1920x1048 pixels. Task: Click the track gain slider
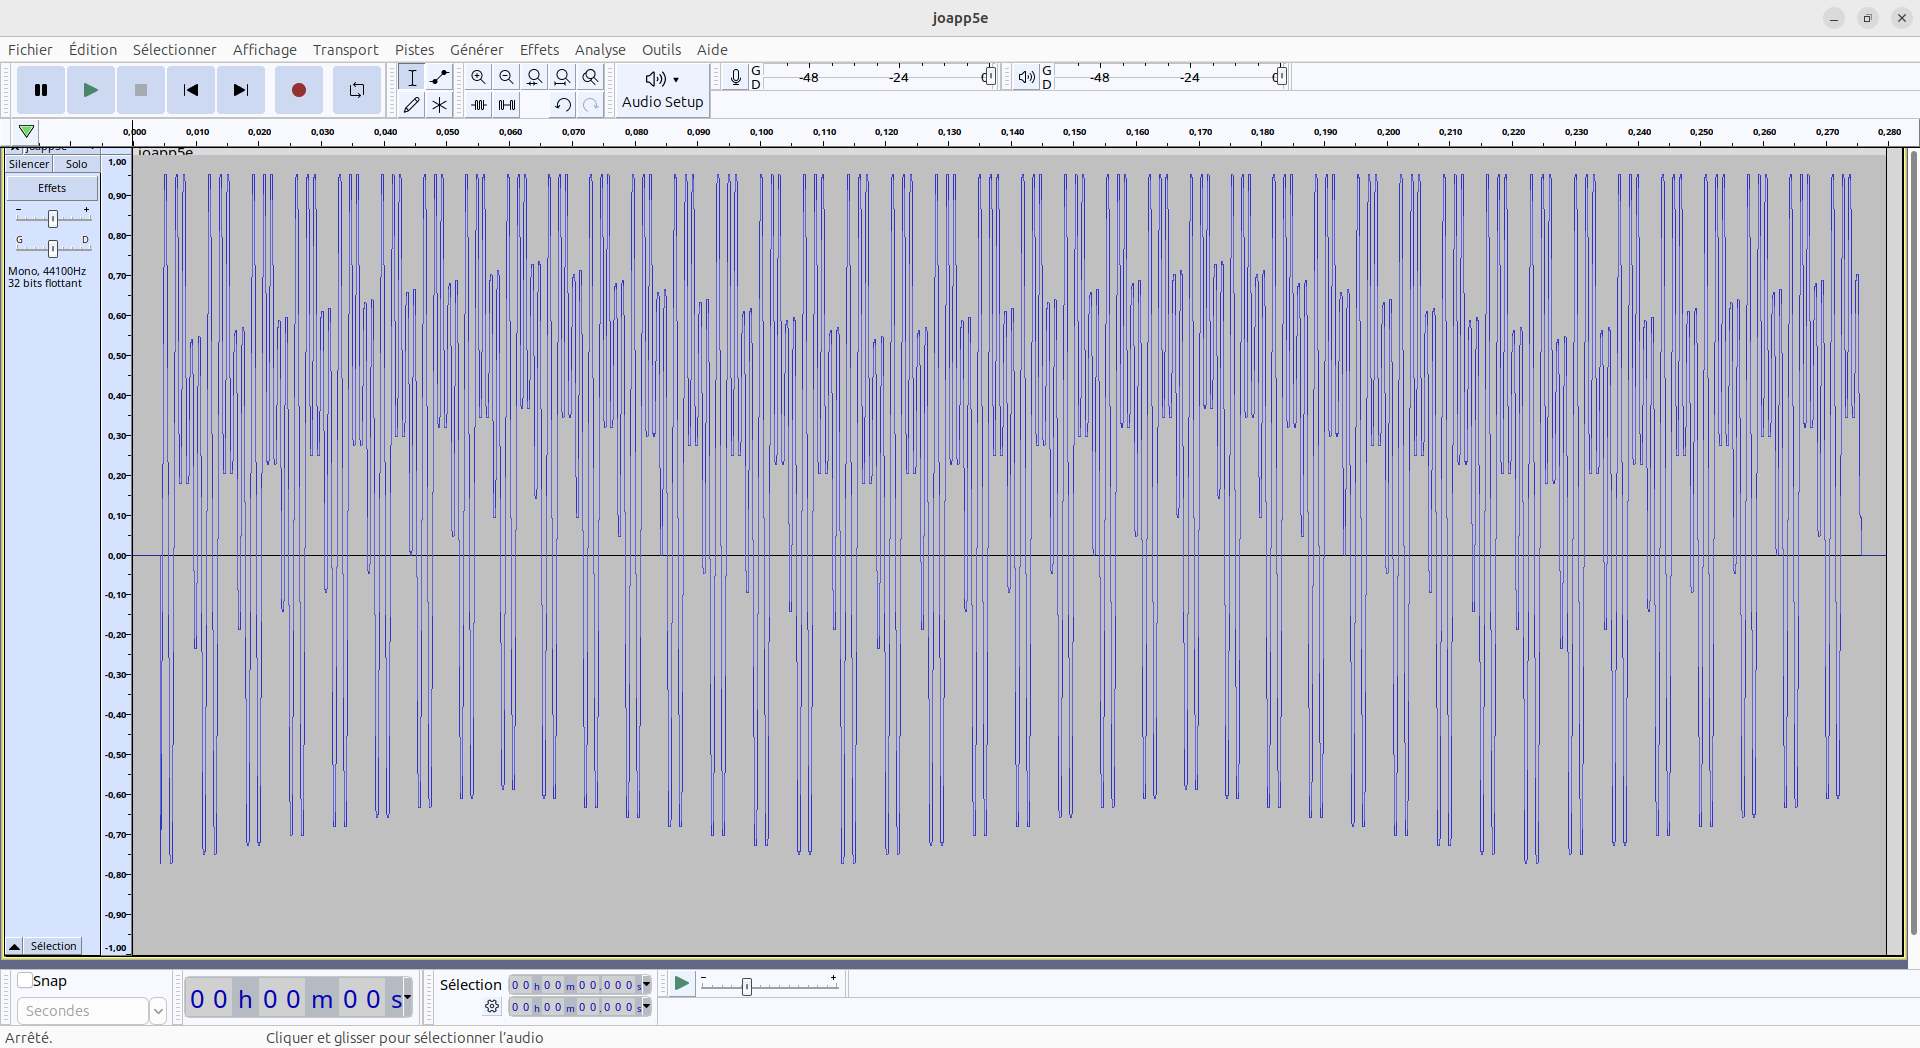click(x=53, y=218)
